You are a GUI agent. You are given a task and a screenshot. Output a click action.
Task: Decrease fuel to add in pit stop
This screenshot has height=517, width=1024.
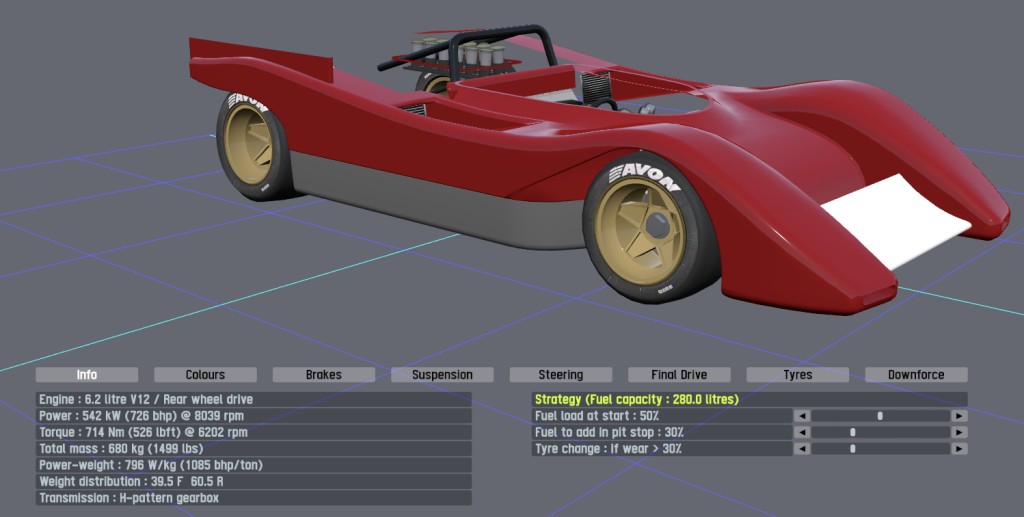point(802,432)
